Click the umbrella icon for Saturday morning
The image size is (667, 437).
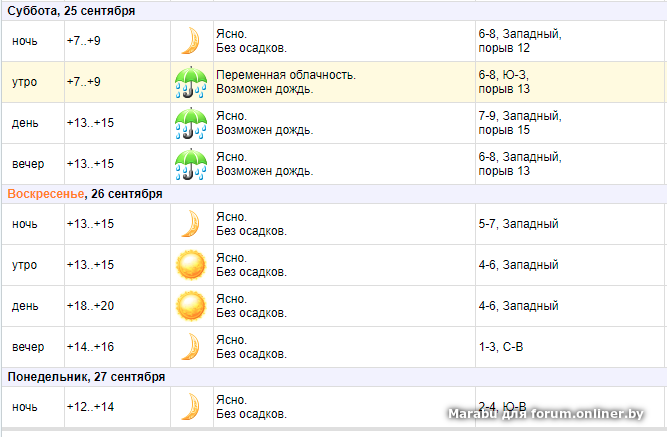pyautogui.click(x=191, y=82)
